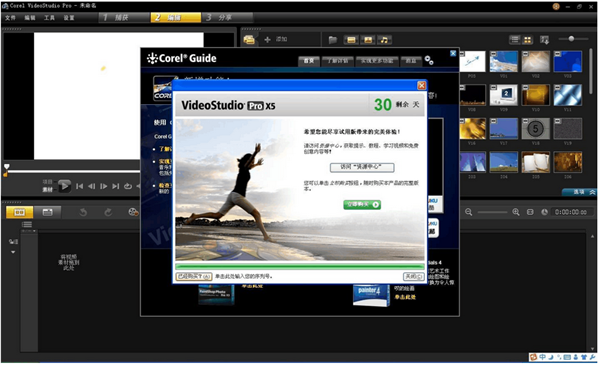Click the 已经购买? (Already purchased) button
The width and height of the screenshot is (600, 365).
pyautogui.click(x=194, y=276)
